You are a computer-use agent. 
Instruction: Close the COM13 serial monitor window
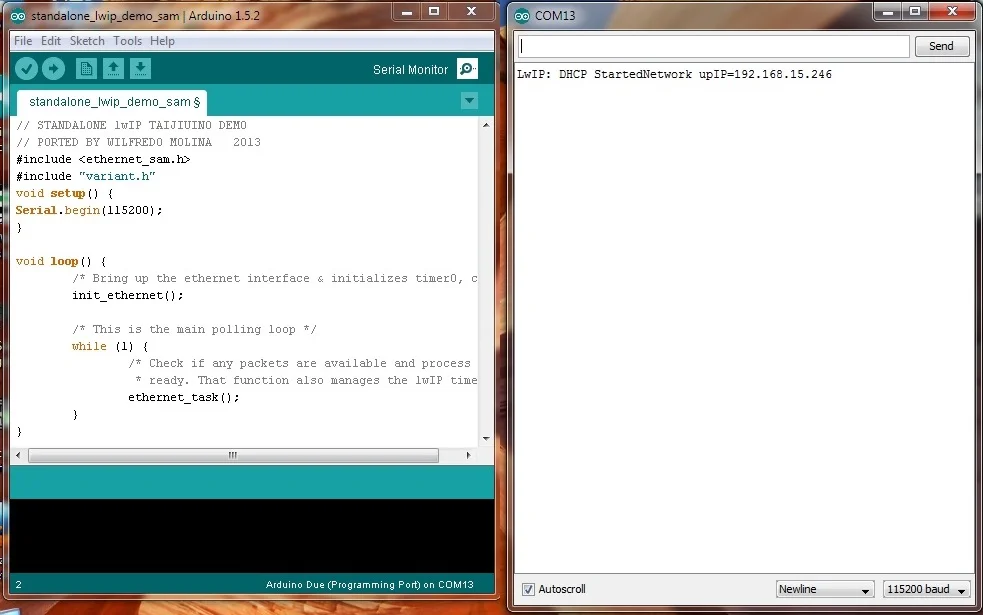click(x=952, y=12)
